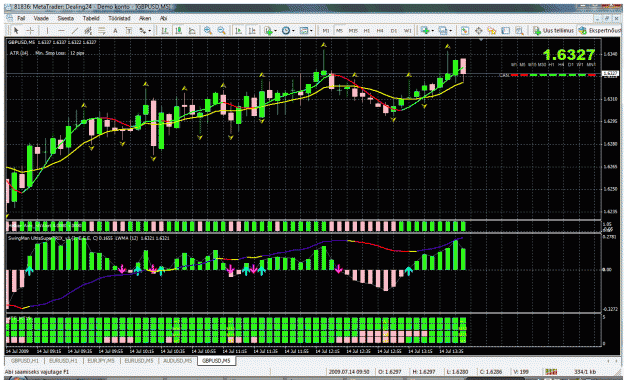Select the Fibonacci retracement tool

tap(102, 31)
